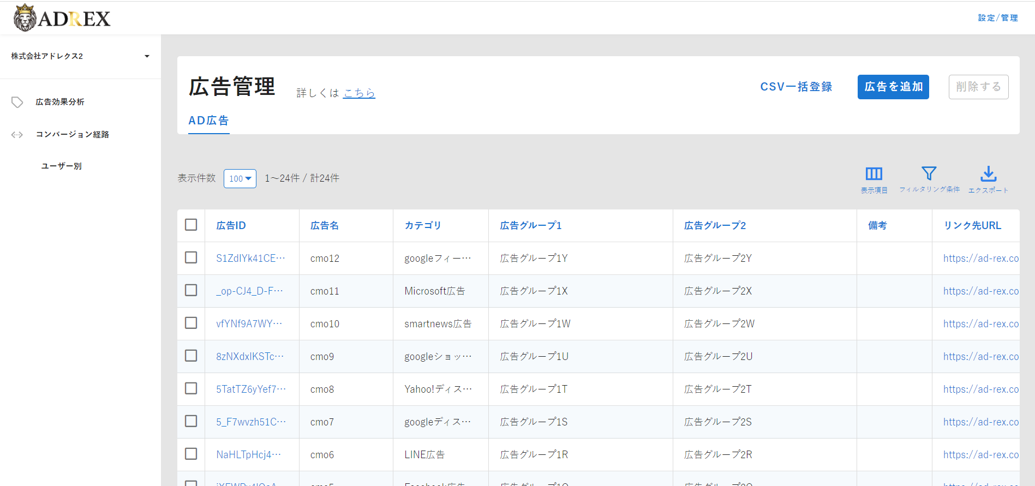
Task: Check the checkbox for row cmo8
Action: tap(191, 388)
